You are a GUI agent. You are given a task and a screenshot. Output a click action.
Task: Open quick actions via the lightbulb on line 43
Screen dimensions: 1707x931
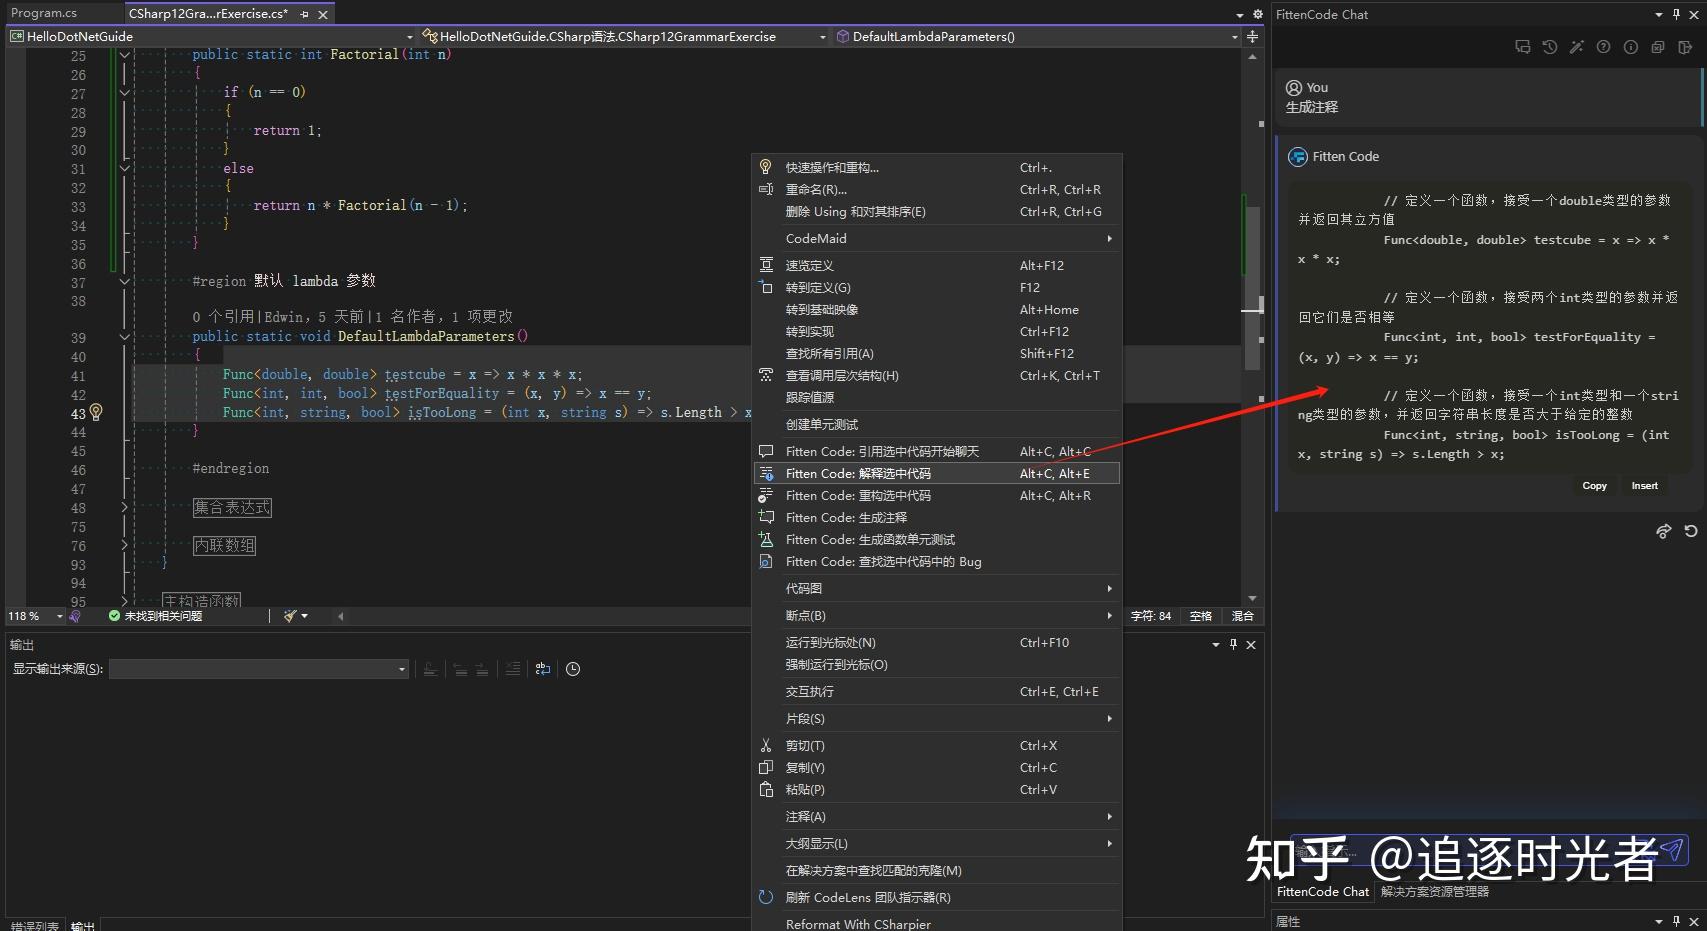(96, 413)
